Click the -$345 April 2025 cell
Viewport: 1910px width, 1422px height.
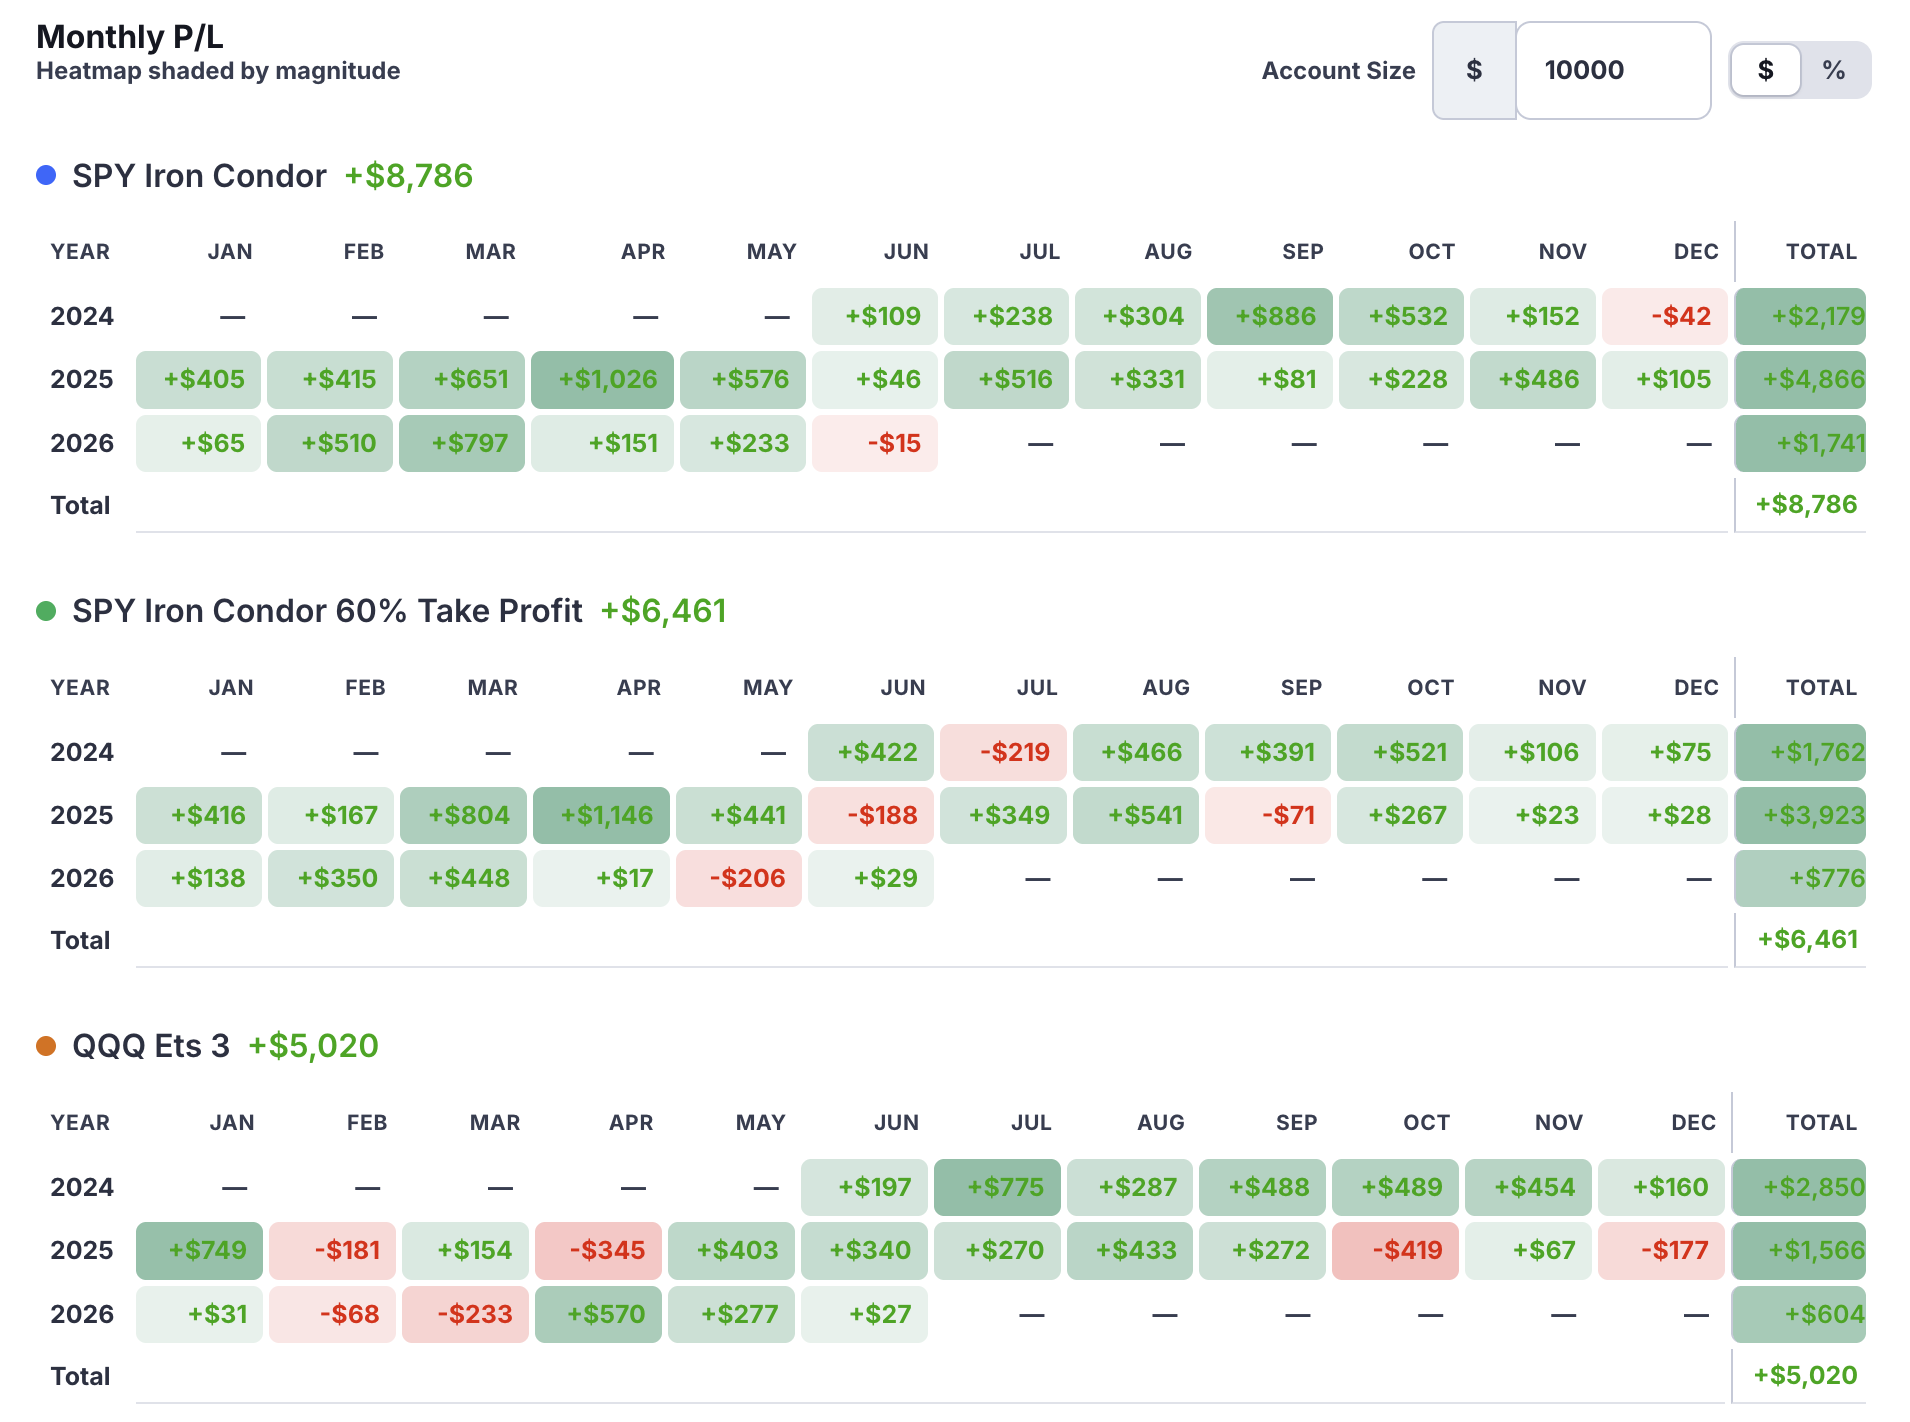[598, 1250]
